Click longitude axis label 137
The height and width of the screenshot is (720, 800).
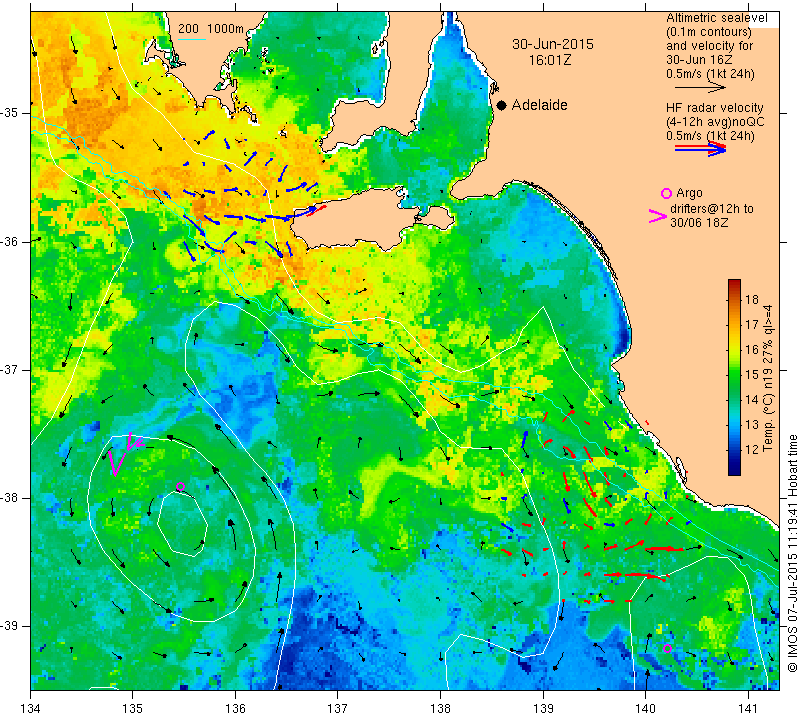pos(337,708)
